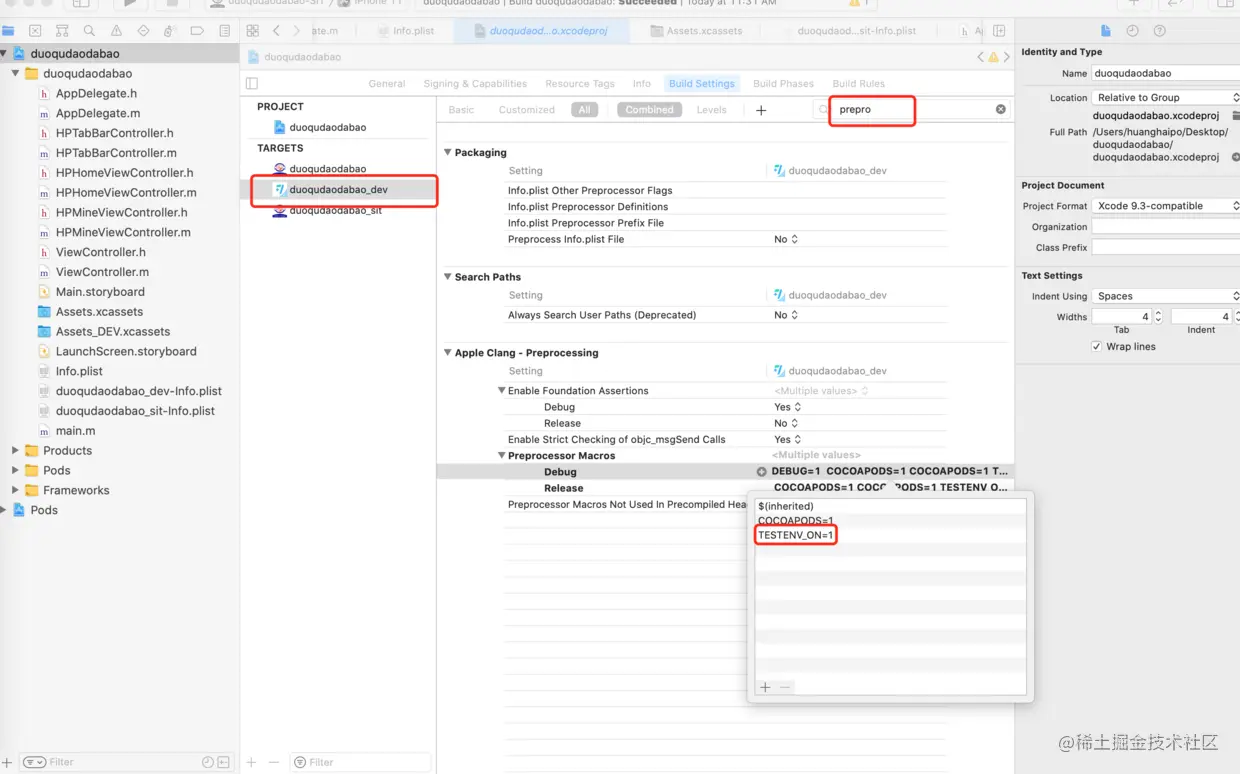This screenshot has height=774, width=1240.
Task: Show the Test navigator diamond icon
Action: click(143, 31)
